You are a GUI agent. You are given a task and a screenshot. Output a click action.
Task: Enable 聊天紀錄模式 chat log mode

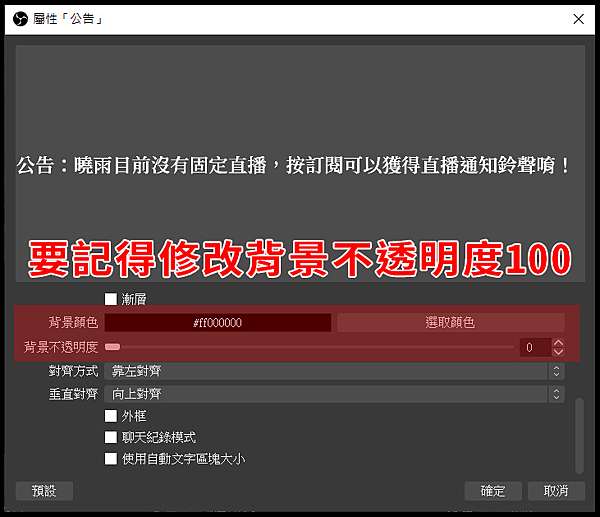pyautogui.click(x=111, y=437)
